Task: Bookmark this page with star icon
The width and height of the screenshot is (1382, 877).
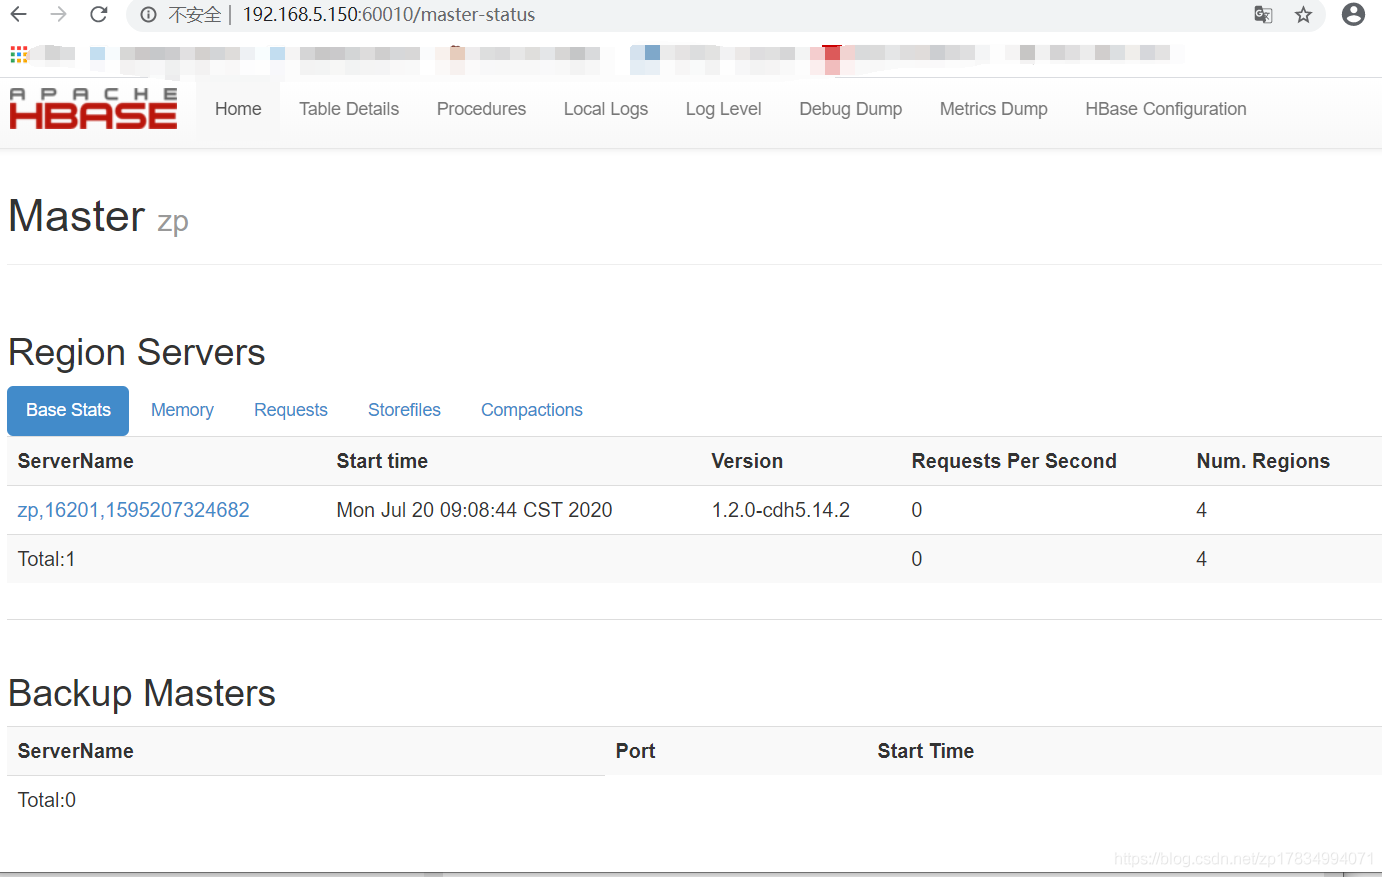Action: click(x=1303, y=14)
